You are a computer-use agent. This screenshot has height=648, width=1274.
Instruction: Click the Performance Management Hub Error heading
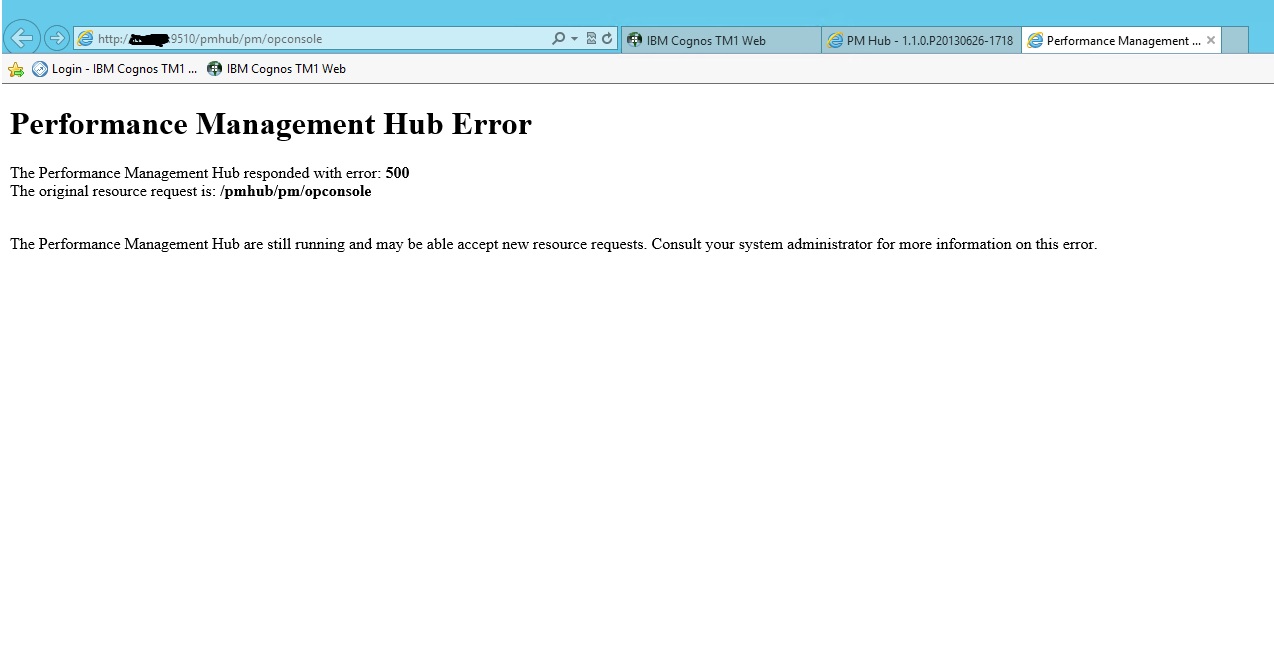[271, 124]
